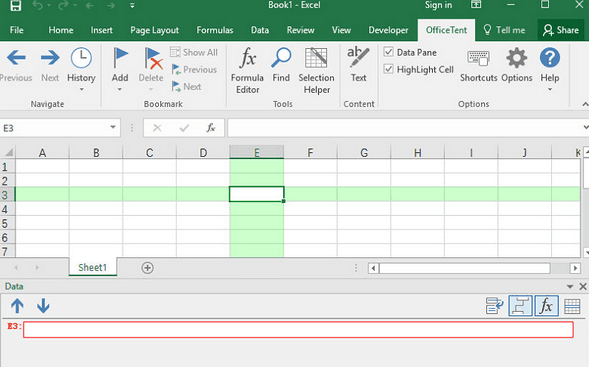Screen dimensions: 589x367
Task: Select the Sheet1 tab
Action: click(x=92, y=267)
